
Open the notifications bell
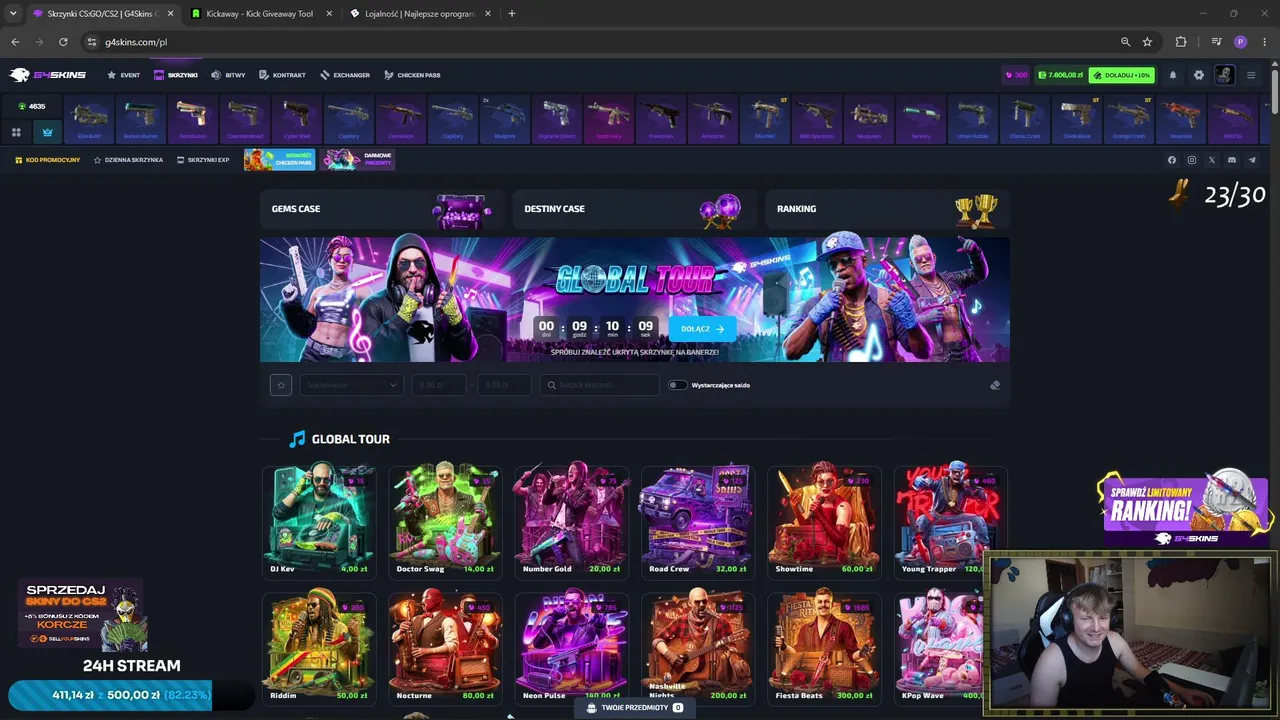pyautogui.click(x=1173, y=75)
